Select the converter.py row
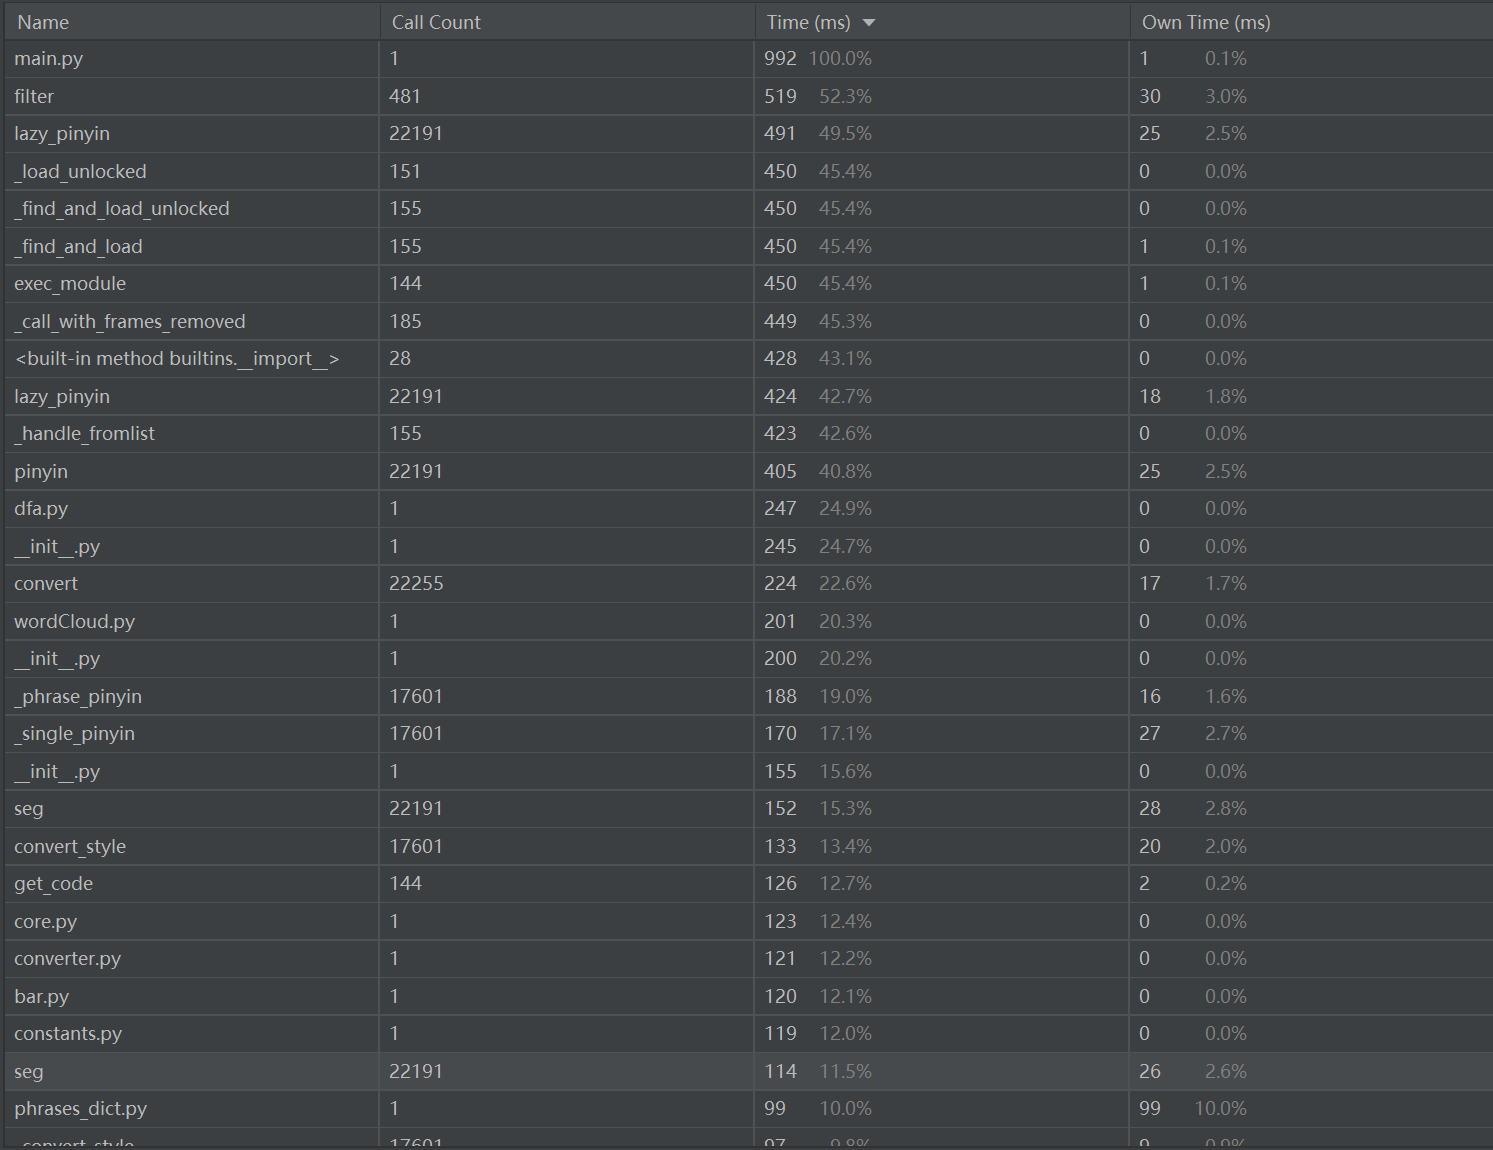Image resolution: width=1493 pixels, height=1150 pixels. pos(748,959)
